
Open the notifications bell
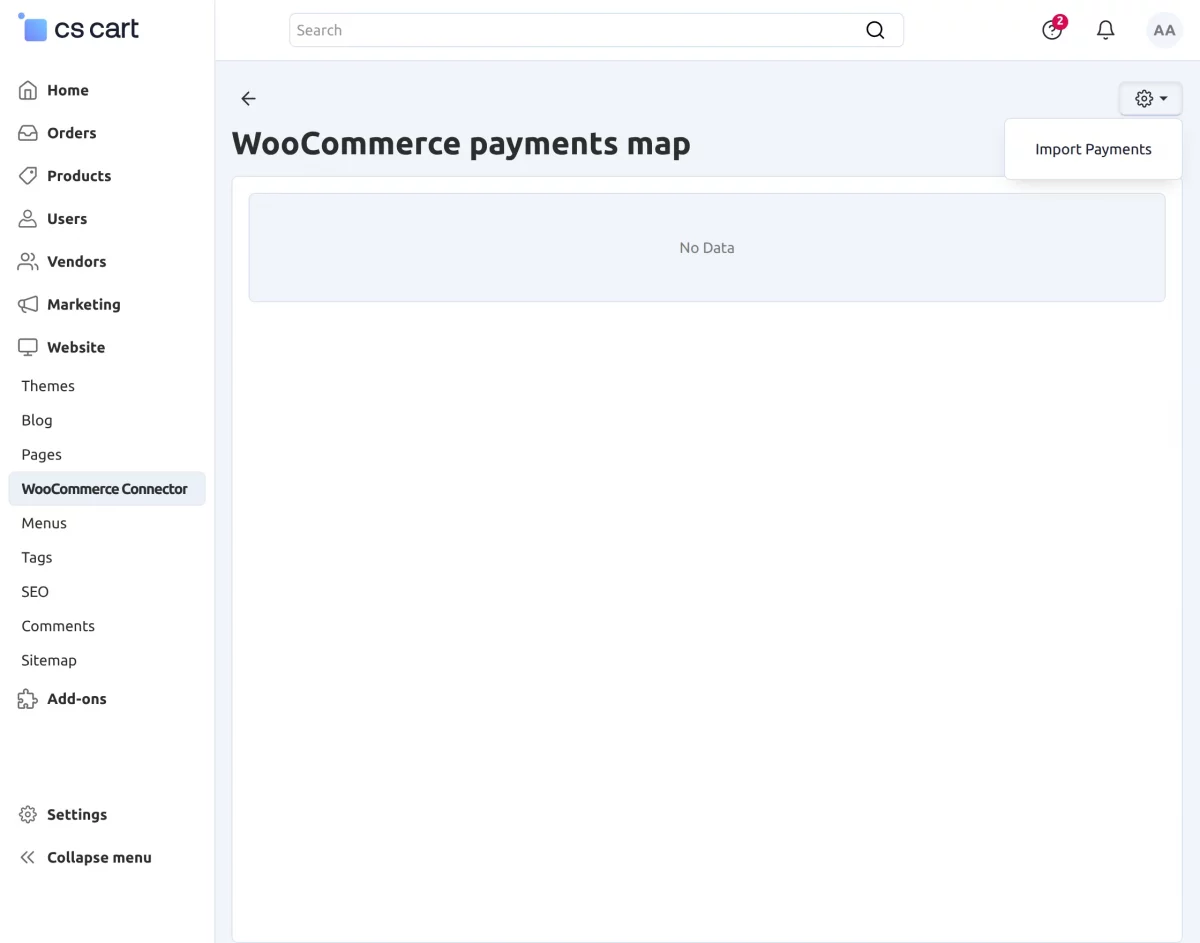tap(1105, 30)
